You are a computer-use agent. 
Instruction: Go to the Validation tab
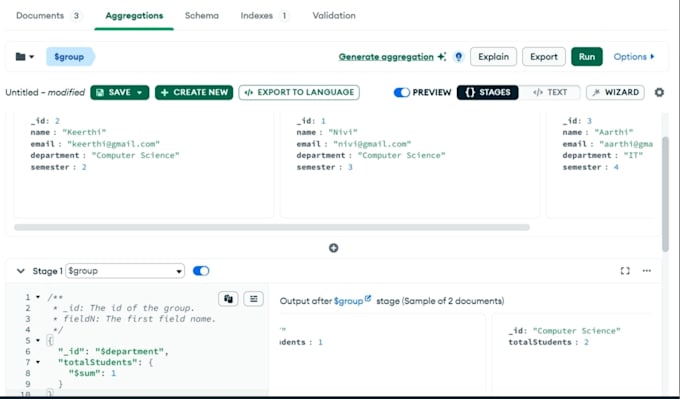(x=334, y=16)
